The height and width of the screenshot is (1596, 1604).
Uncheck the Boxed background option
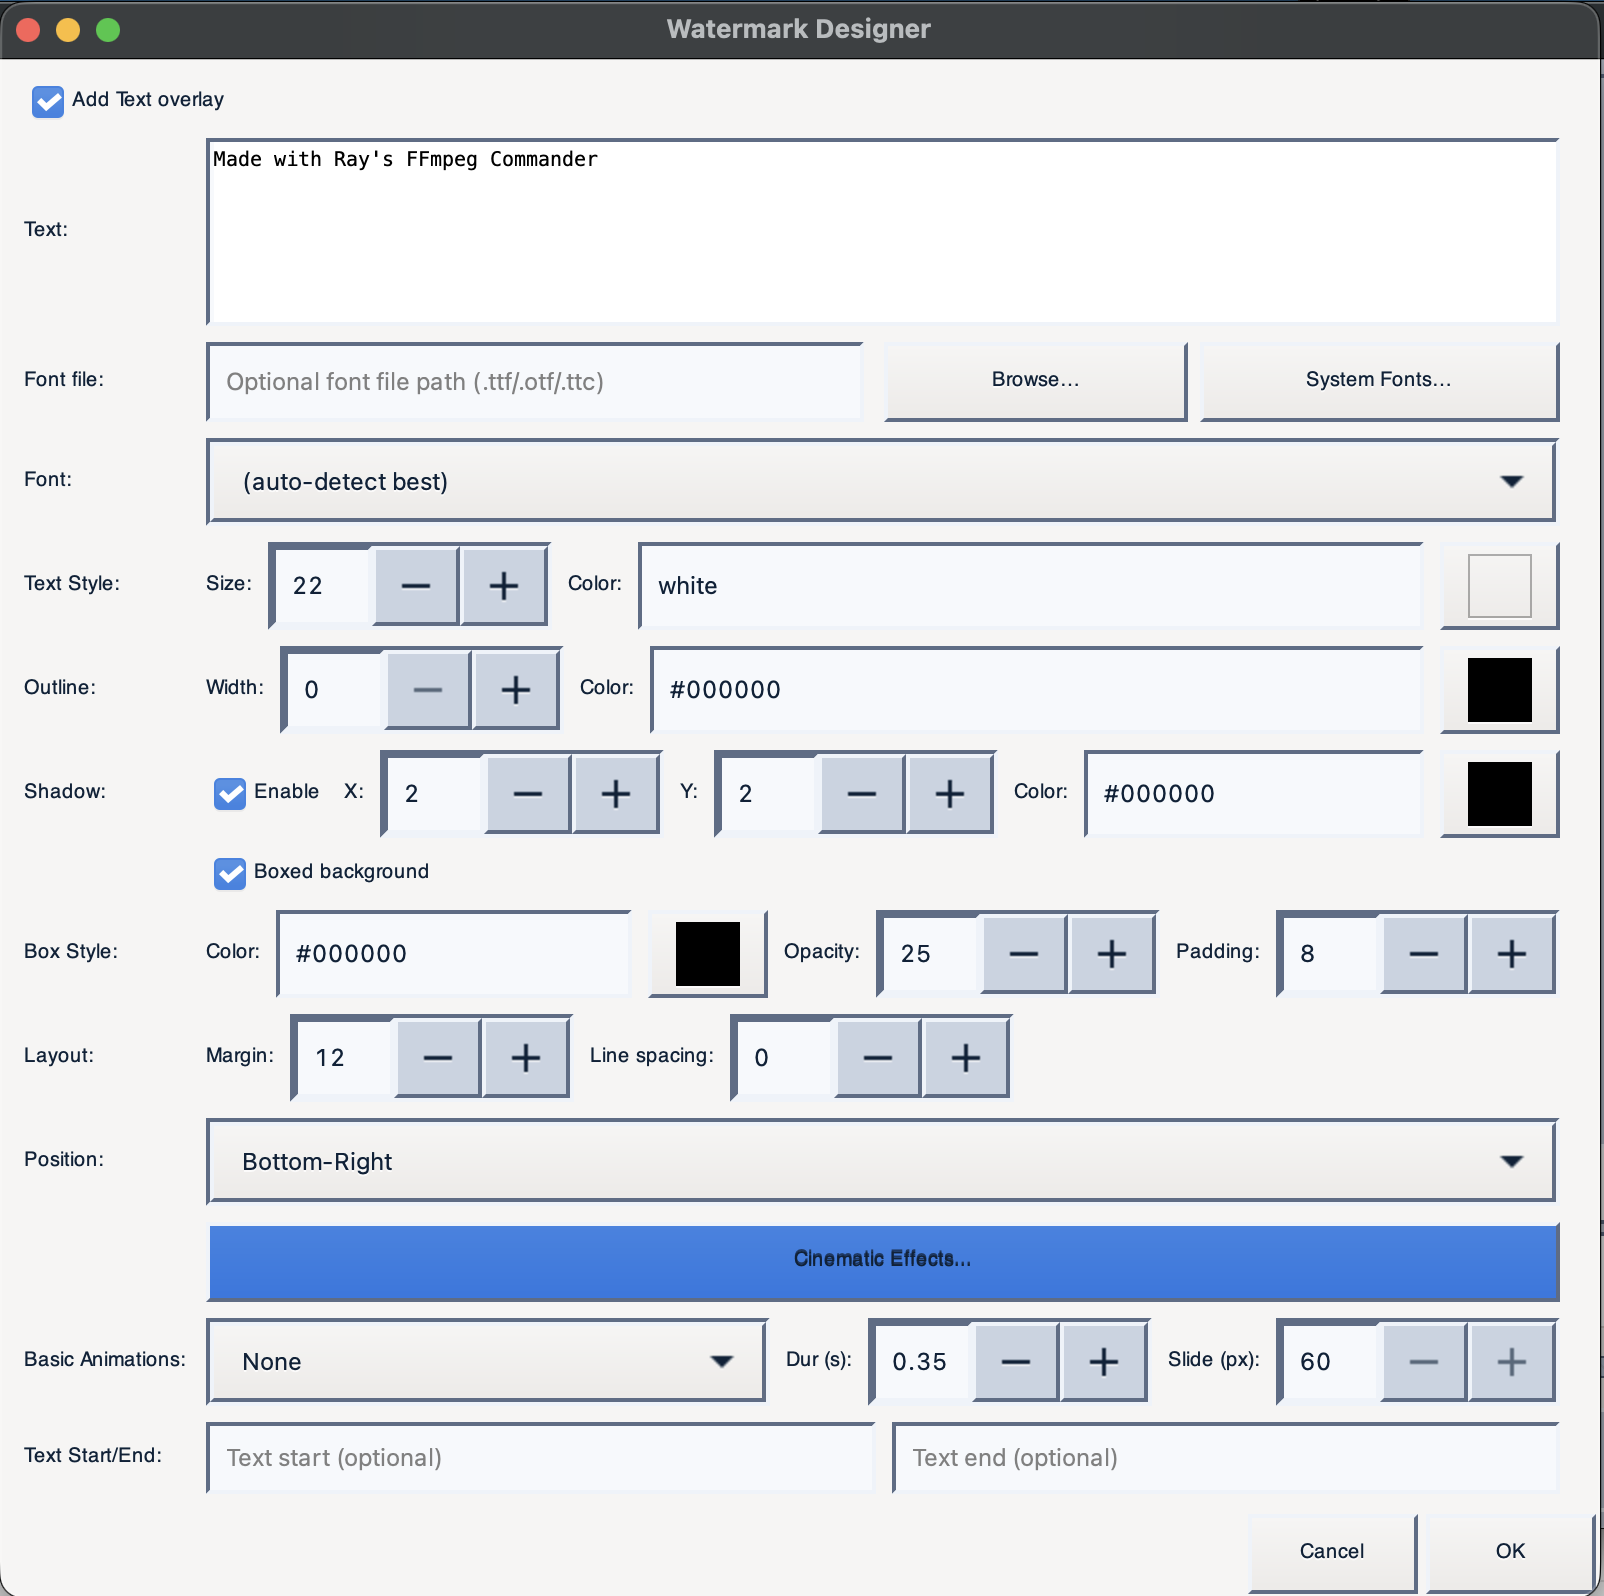230,873
